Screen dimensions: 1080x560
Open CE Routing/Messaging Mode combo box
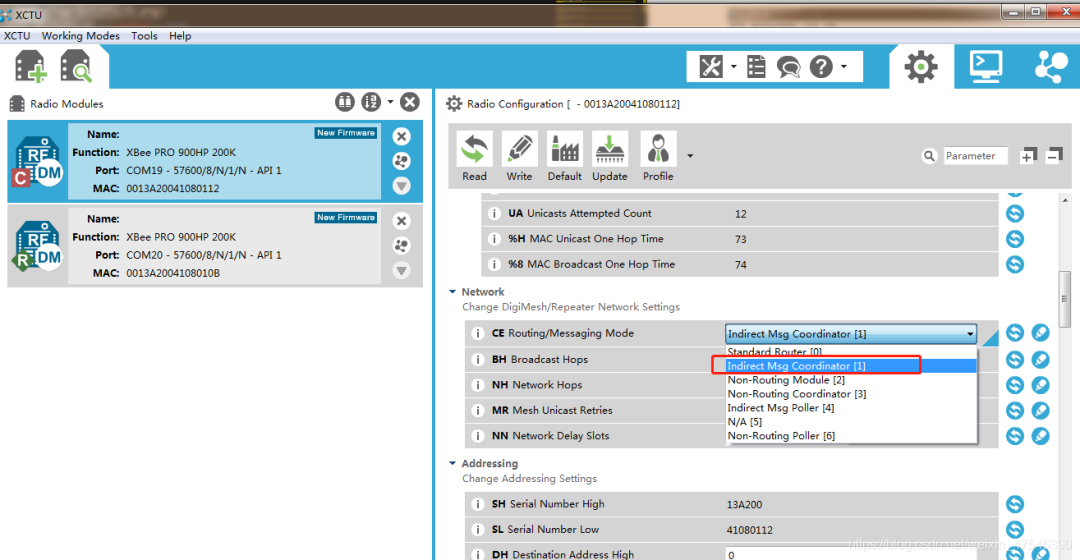click(x=851, y=334)
